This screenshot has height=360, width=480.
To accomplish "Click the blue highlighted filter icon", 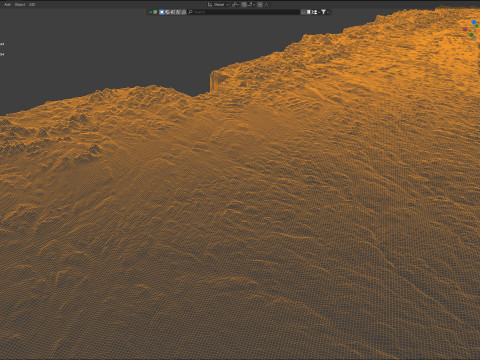I will (x=162, y=12).
